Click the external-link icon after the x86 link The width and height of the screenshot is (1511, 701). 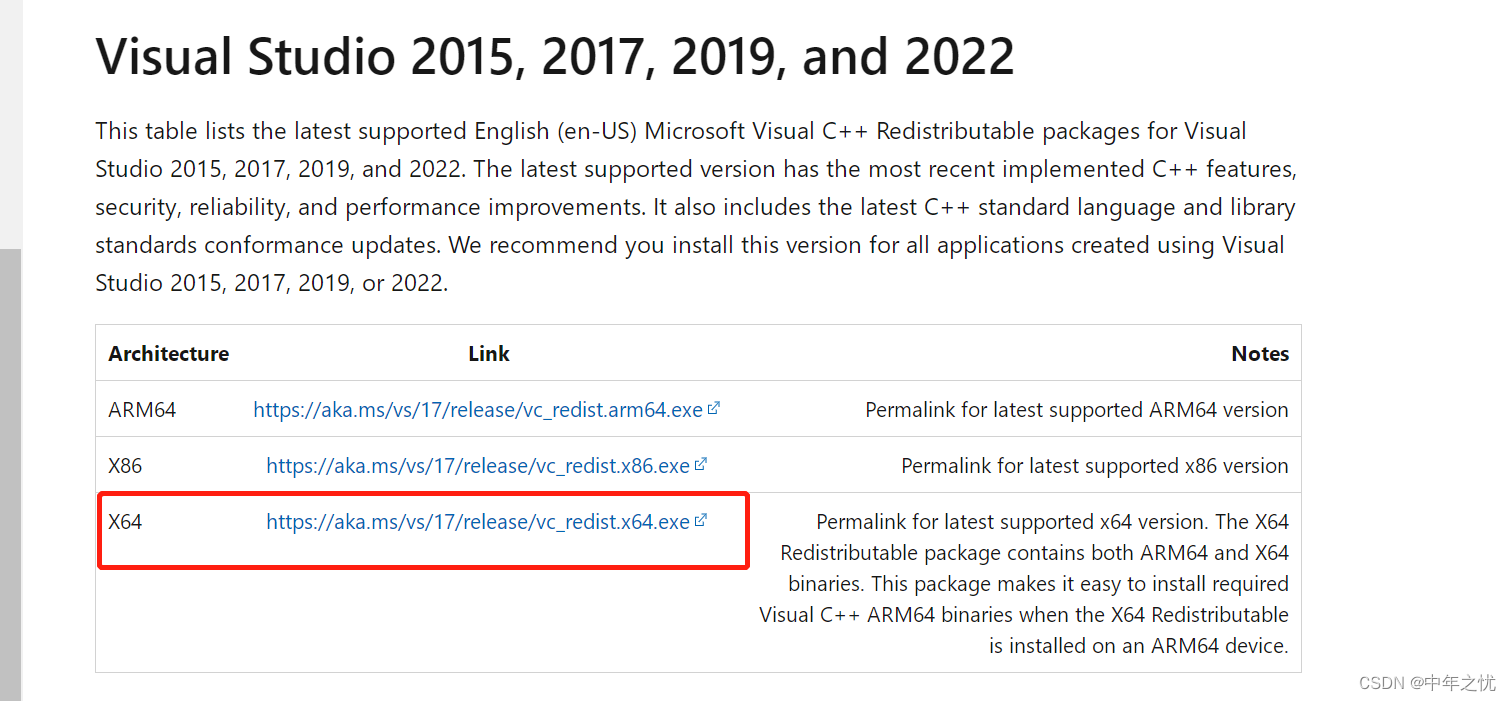[701, 464]
